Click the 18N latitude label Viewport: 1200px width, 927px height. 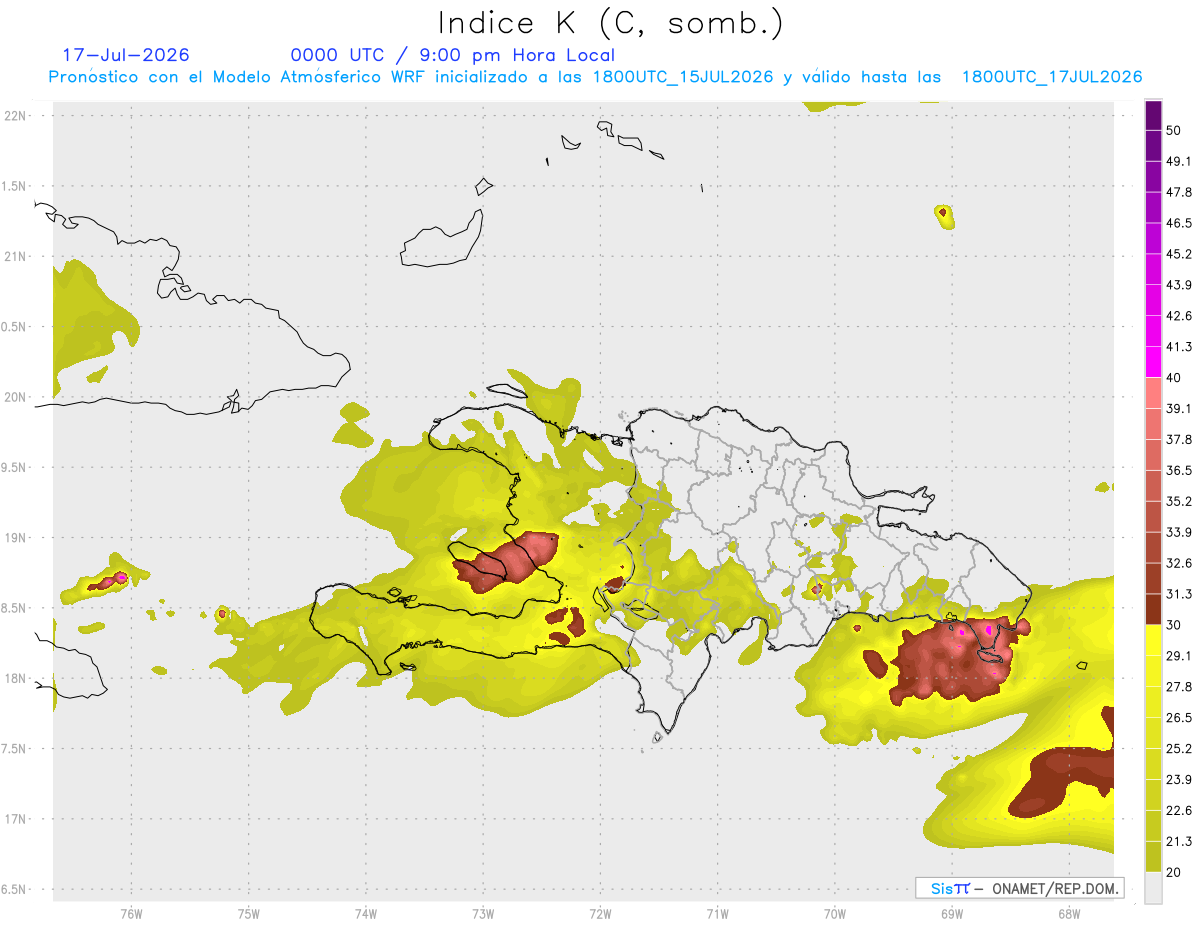pyautogui.click(x=17, y=678)
